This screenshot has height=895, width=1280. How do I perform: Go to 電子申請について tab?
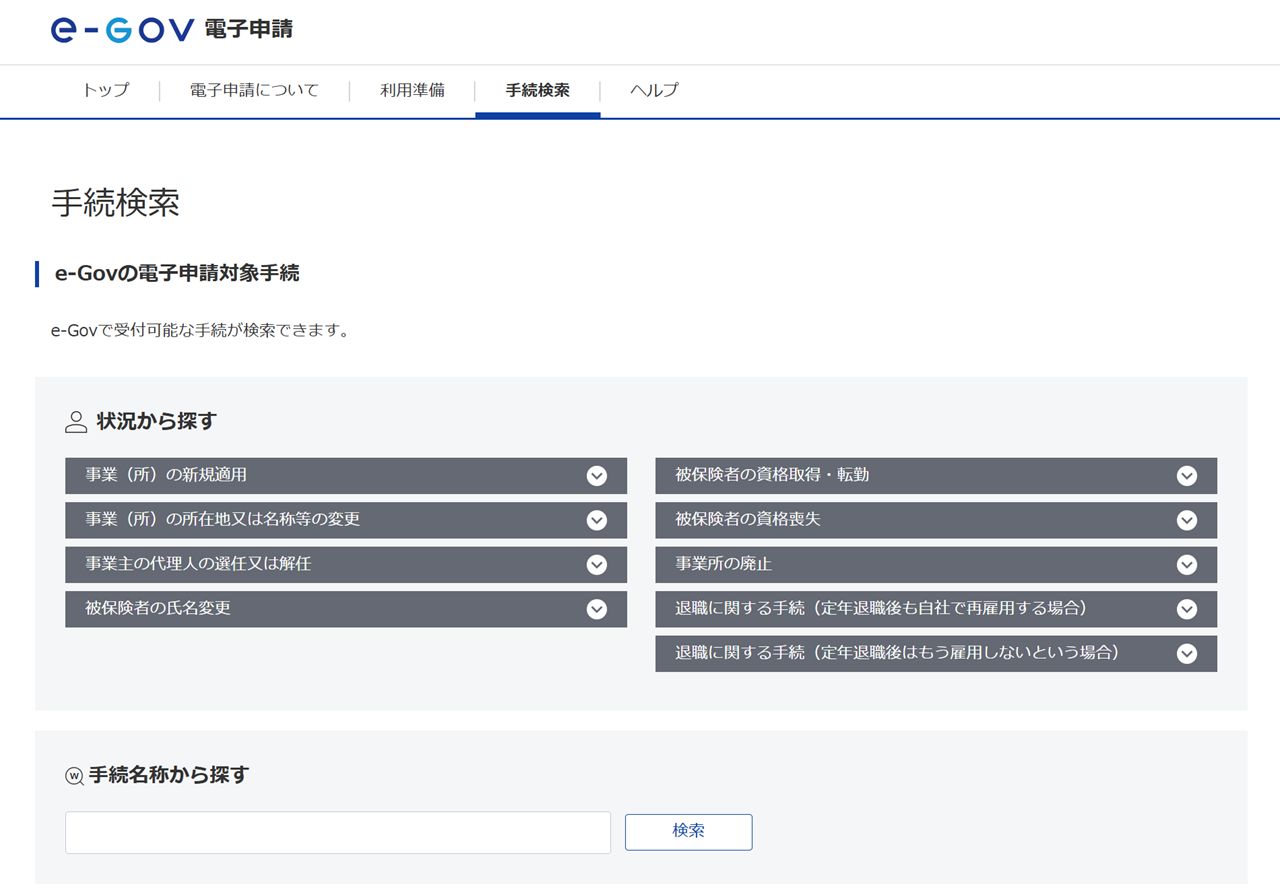pyautogui.click(x=254, y=91)
